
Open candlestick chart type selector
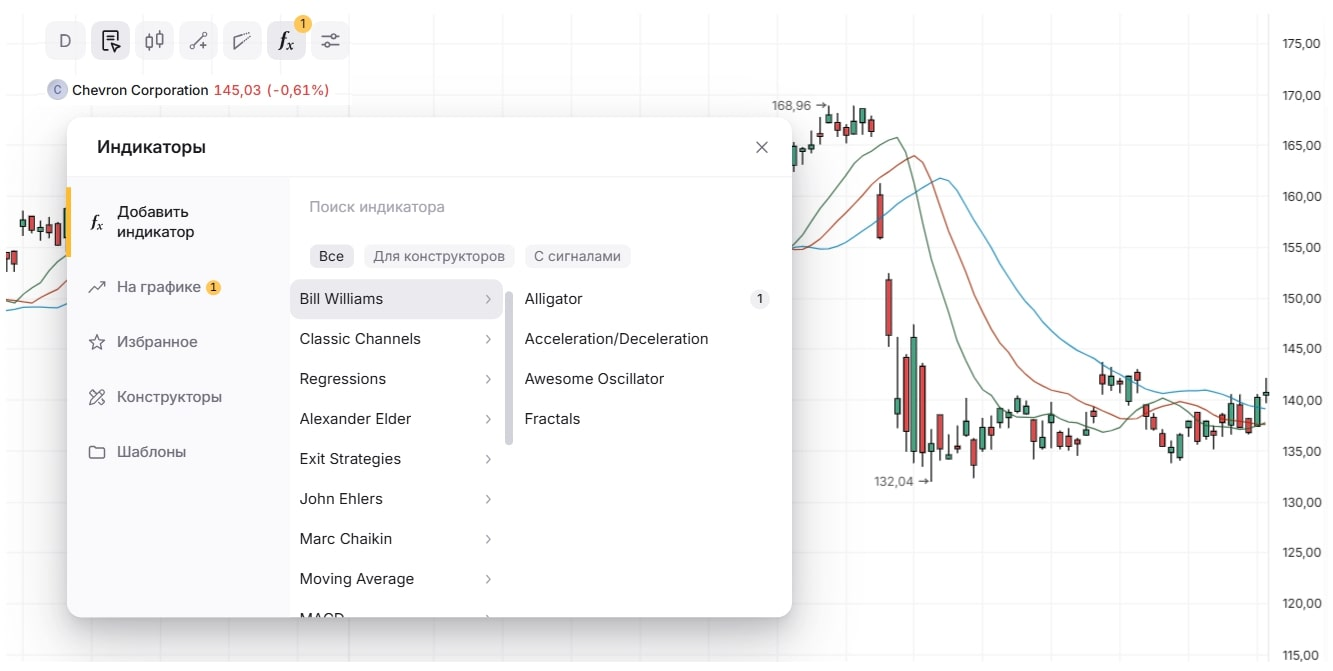tap(154, 41)
